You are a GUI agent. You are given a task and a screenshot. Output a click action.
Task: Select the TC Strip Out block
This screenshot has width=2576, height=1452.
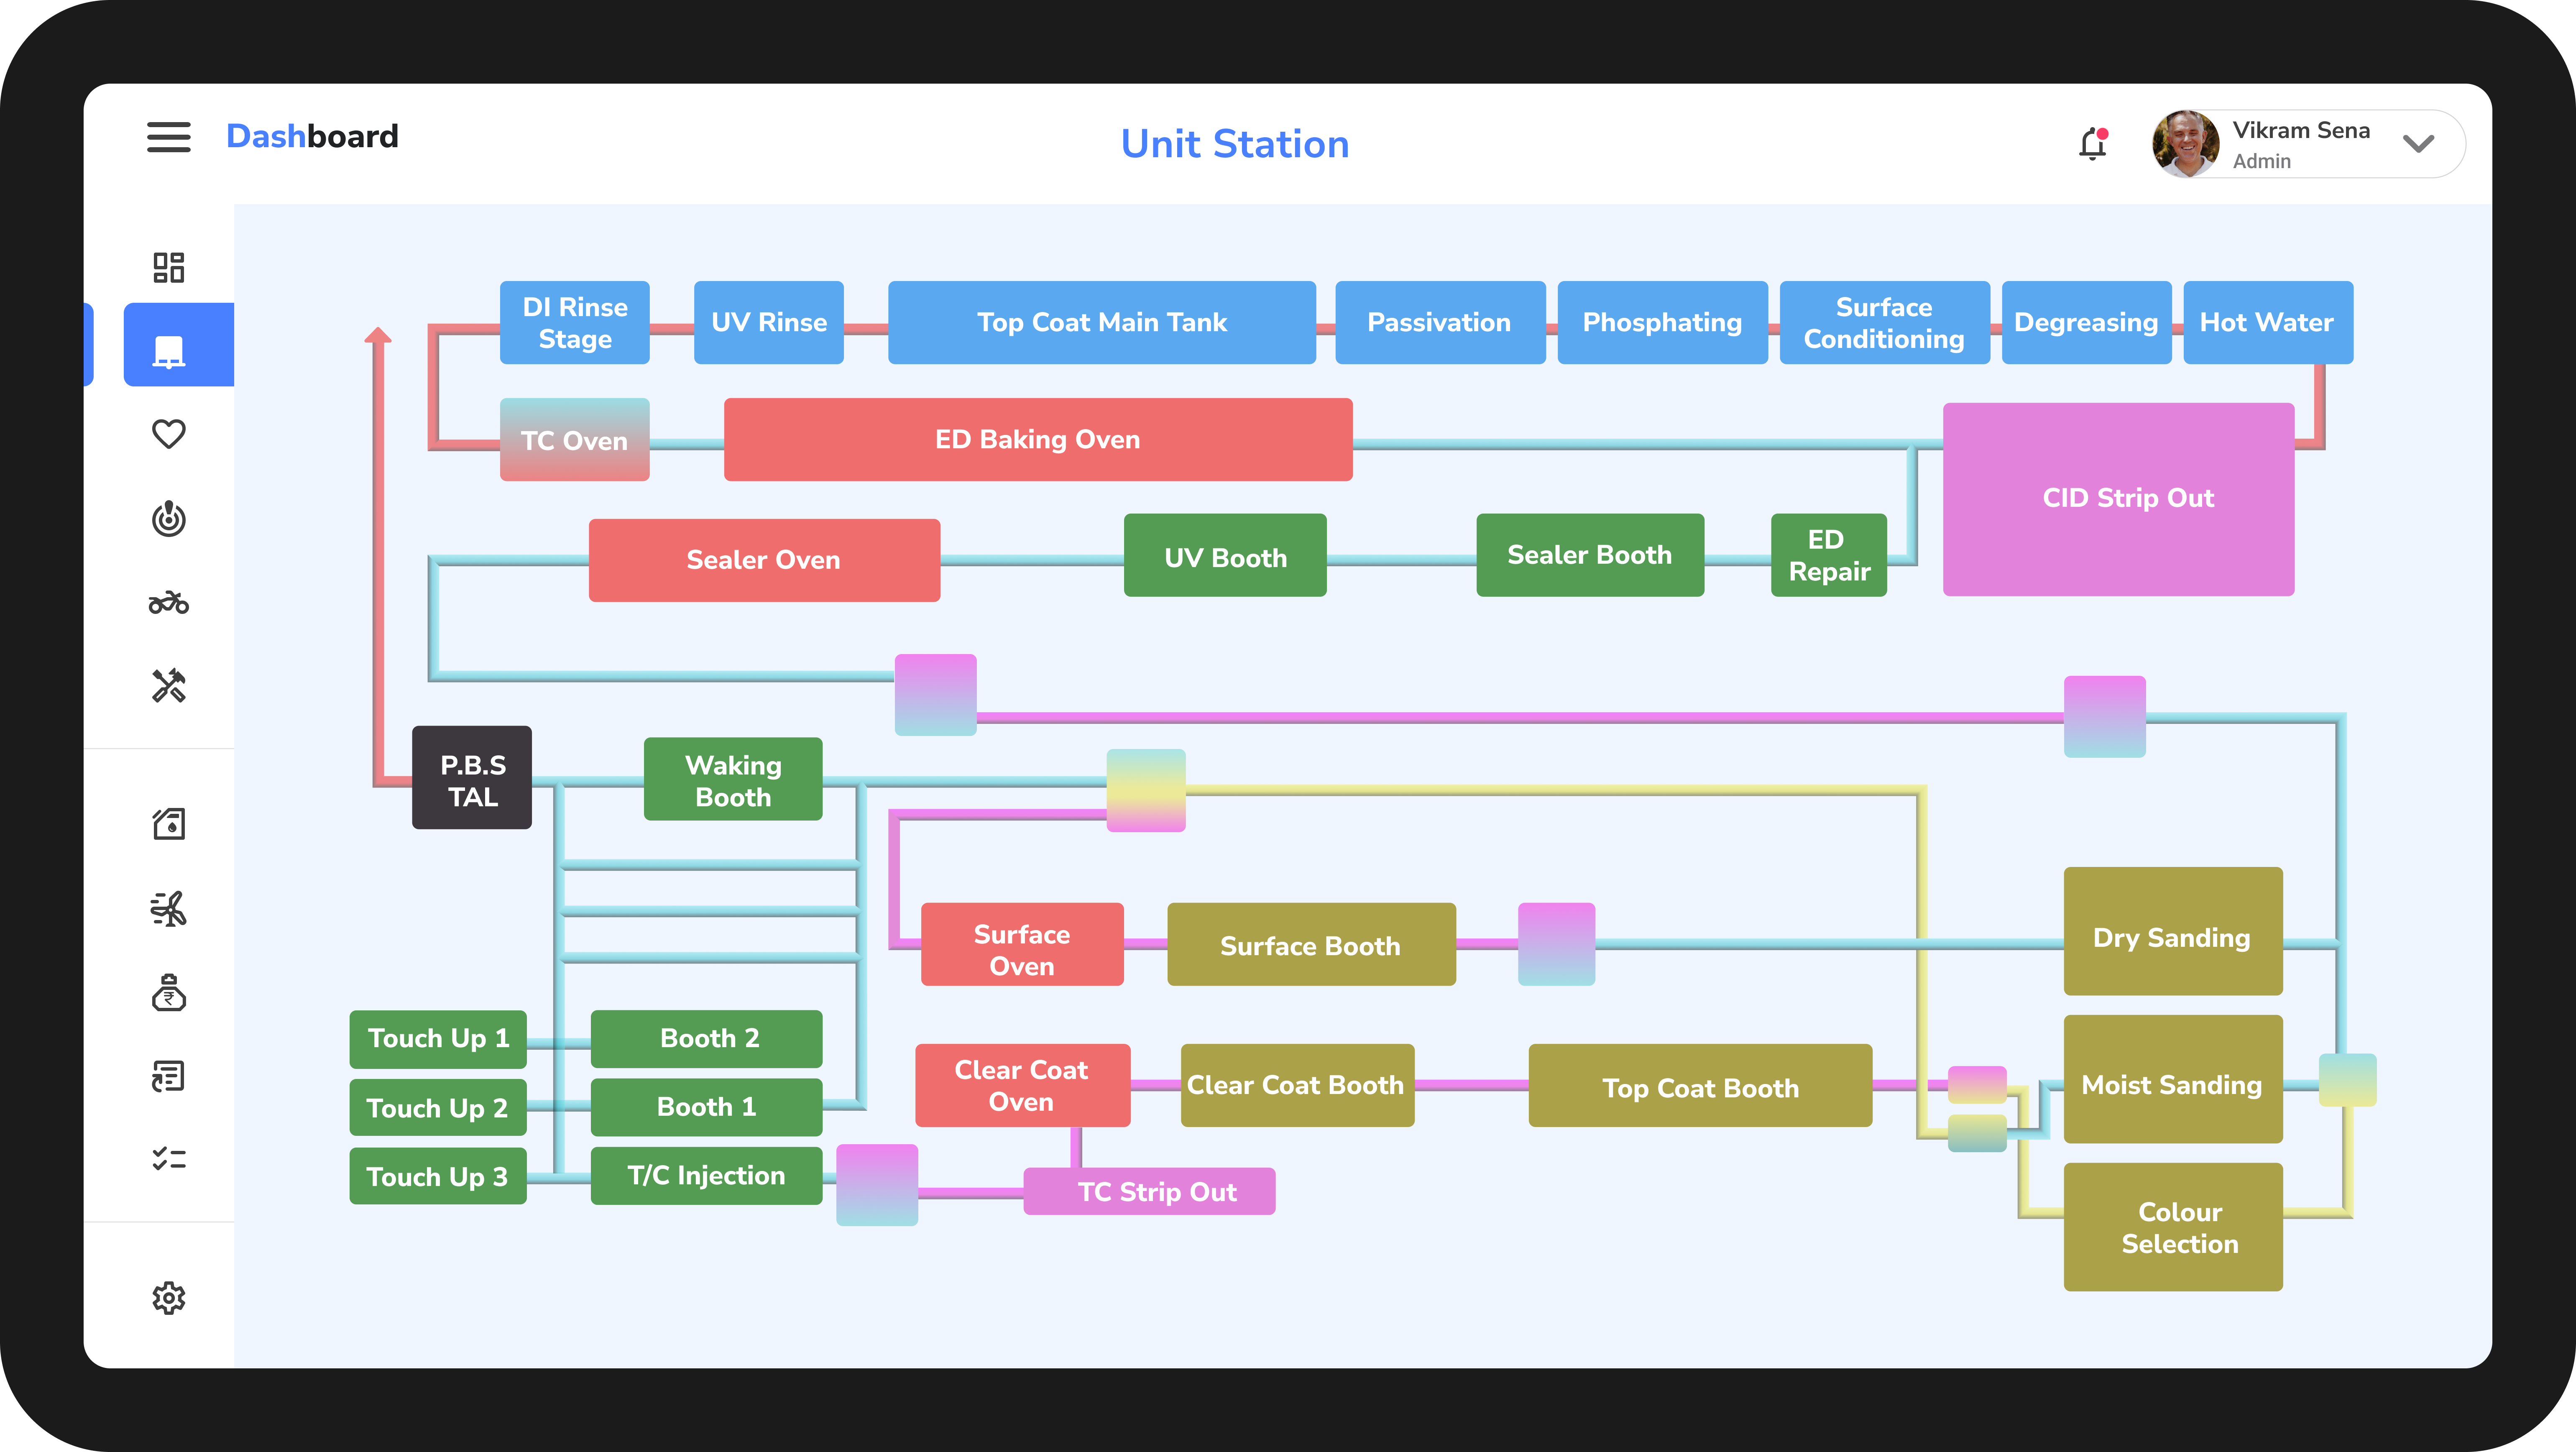1149,1192
